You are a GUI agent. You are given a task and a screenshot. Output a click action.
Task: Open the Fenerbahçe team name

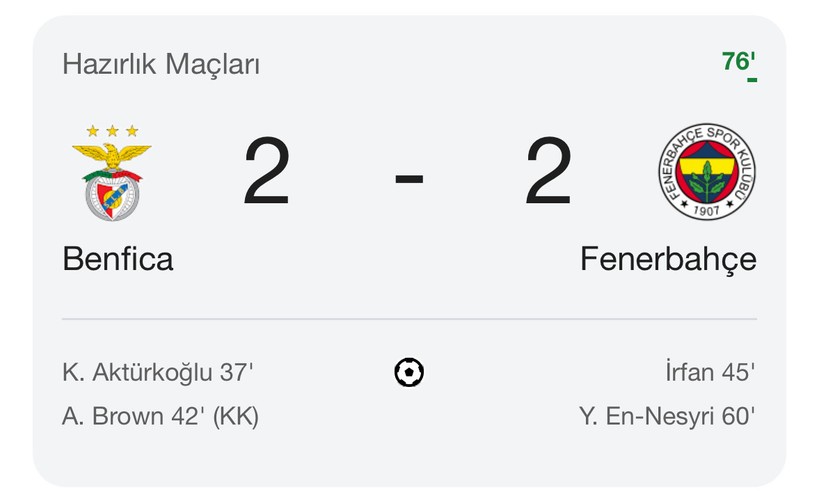tap(668, 260)
